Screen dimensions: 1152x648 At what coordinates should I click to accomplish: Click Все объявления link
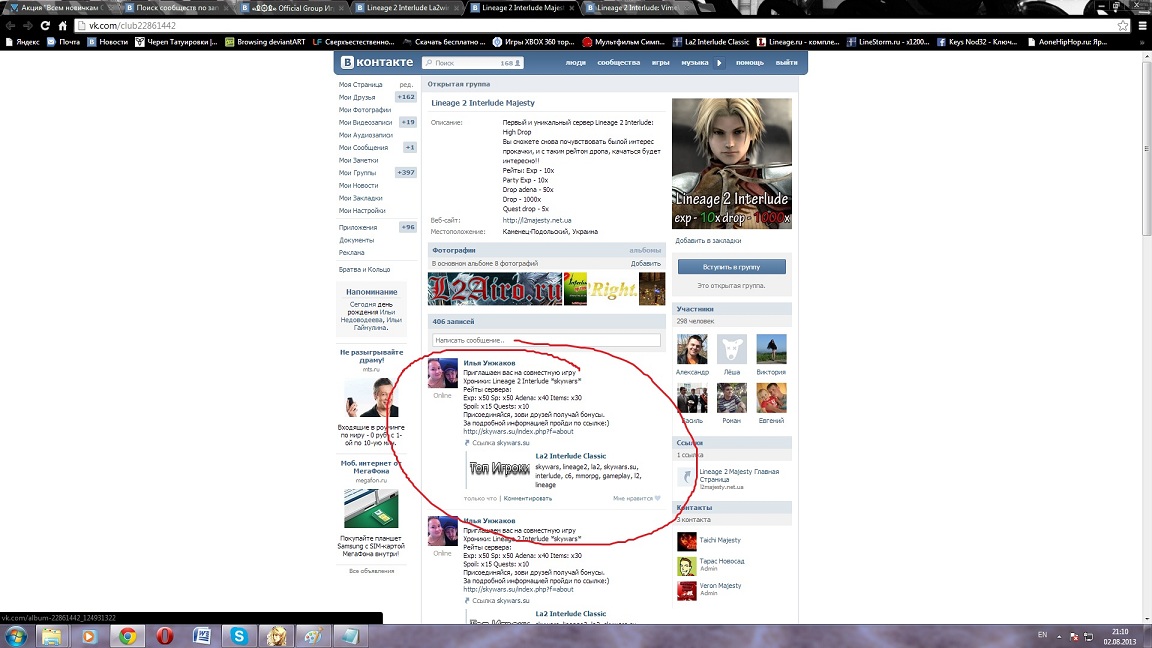371,571
